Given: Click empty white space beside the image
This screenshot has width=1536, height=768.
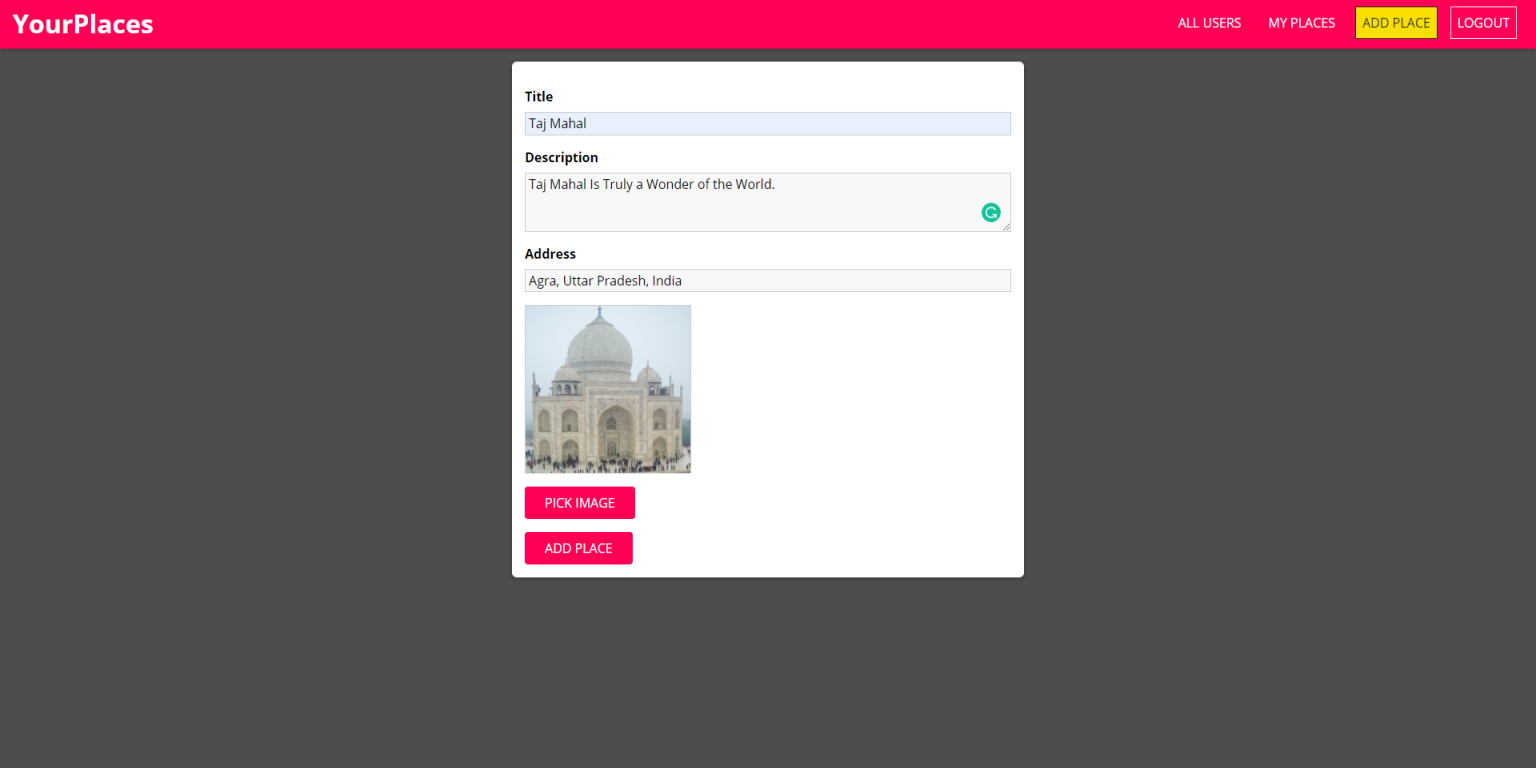Looking at the screenshot, I should (x=850, y=390).
